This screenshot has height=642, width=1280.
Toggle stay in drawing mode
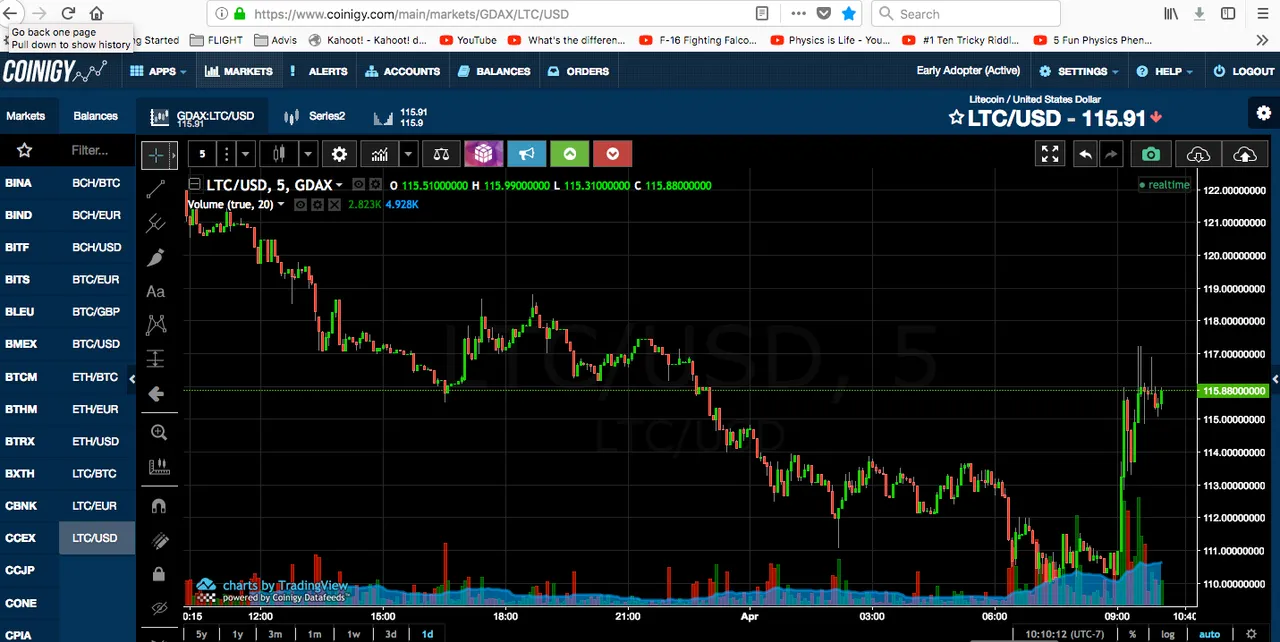158,541
